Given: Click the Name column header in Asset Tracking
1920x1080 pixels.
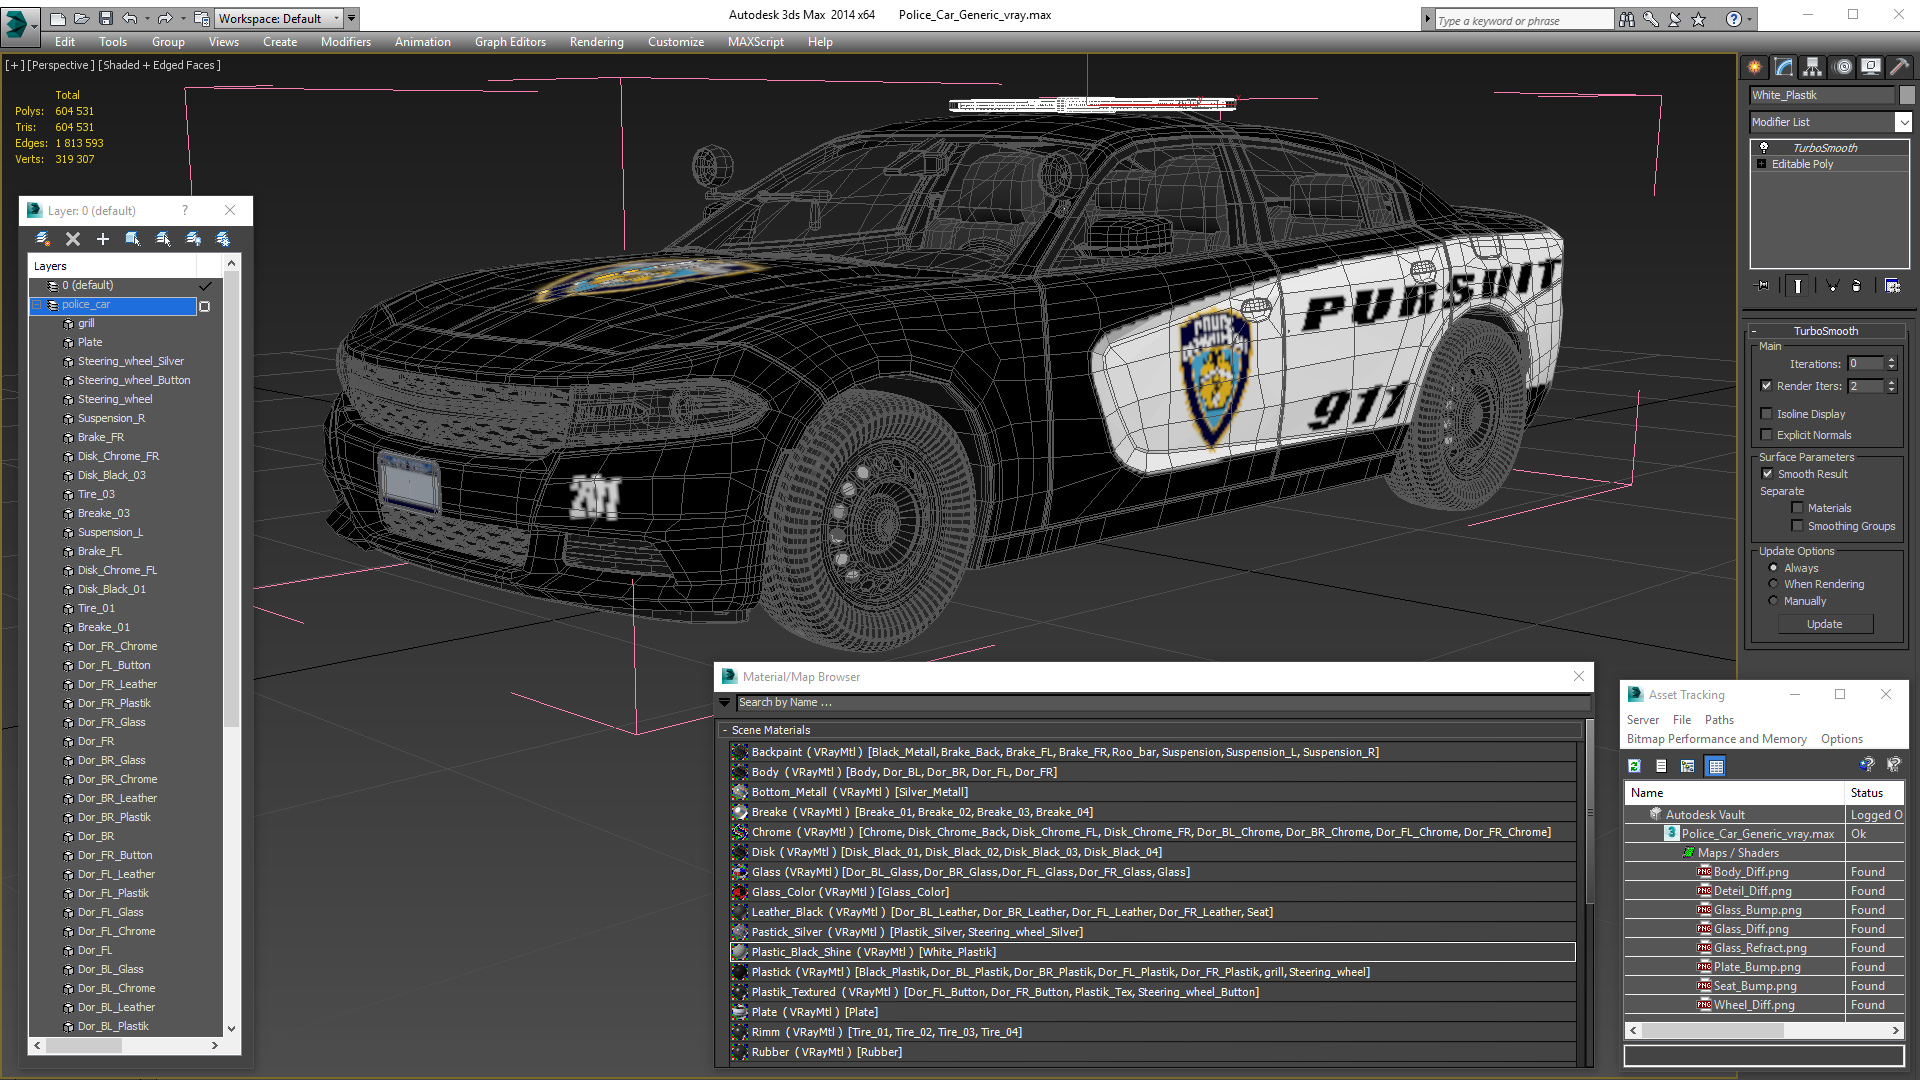Looking at the screenshot, I should (1734, 793).
